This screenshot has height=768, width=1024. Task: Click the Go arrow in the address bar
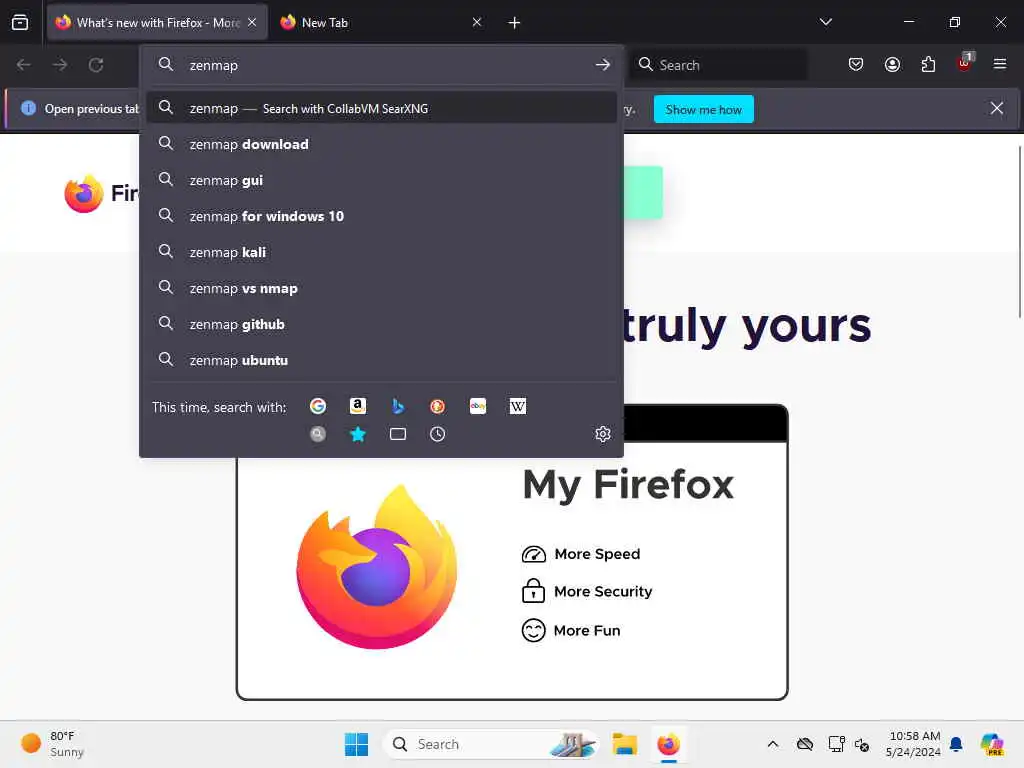(603, 65)
